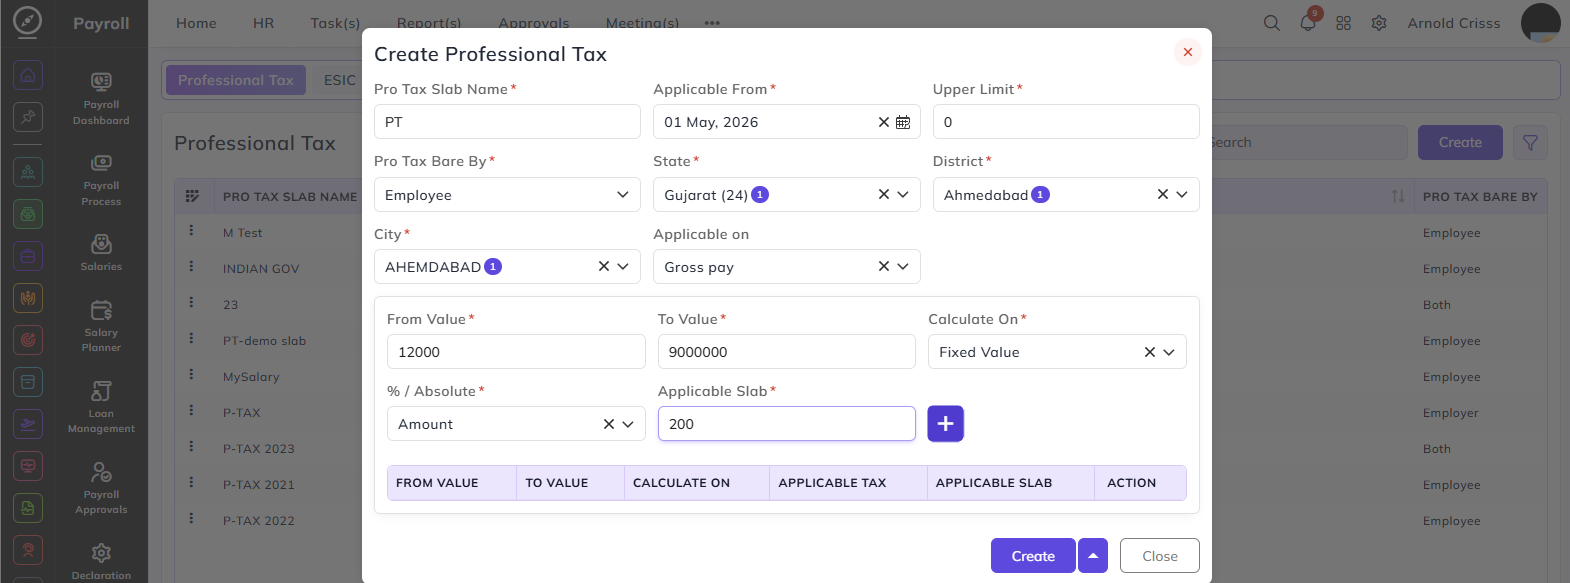
Task: Expand the District dropdown chevron
Action: (x=1182, y=195)
